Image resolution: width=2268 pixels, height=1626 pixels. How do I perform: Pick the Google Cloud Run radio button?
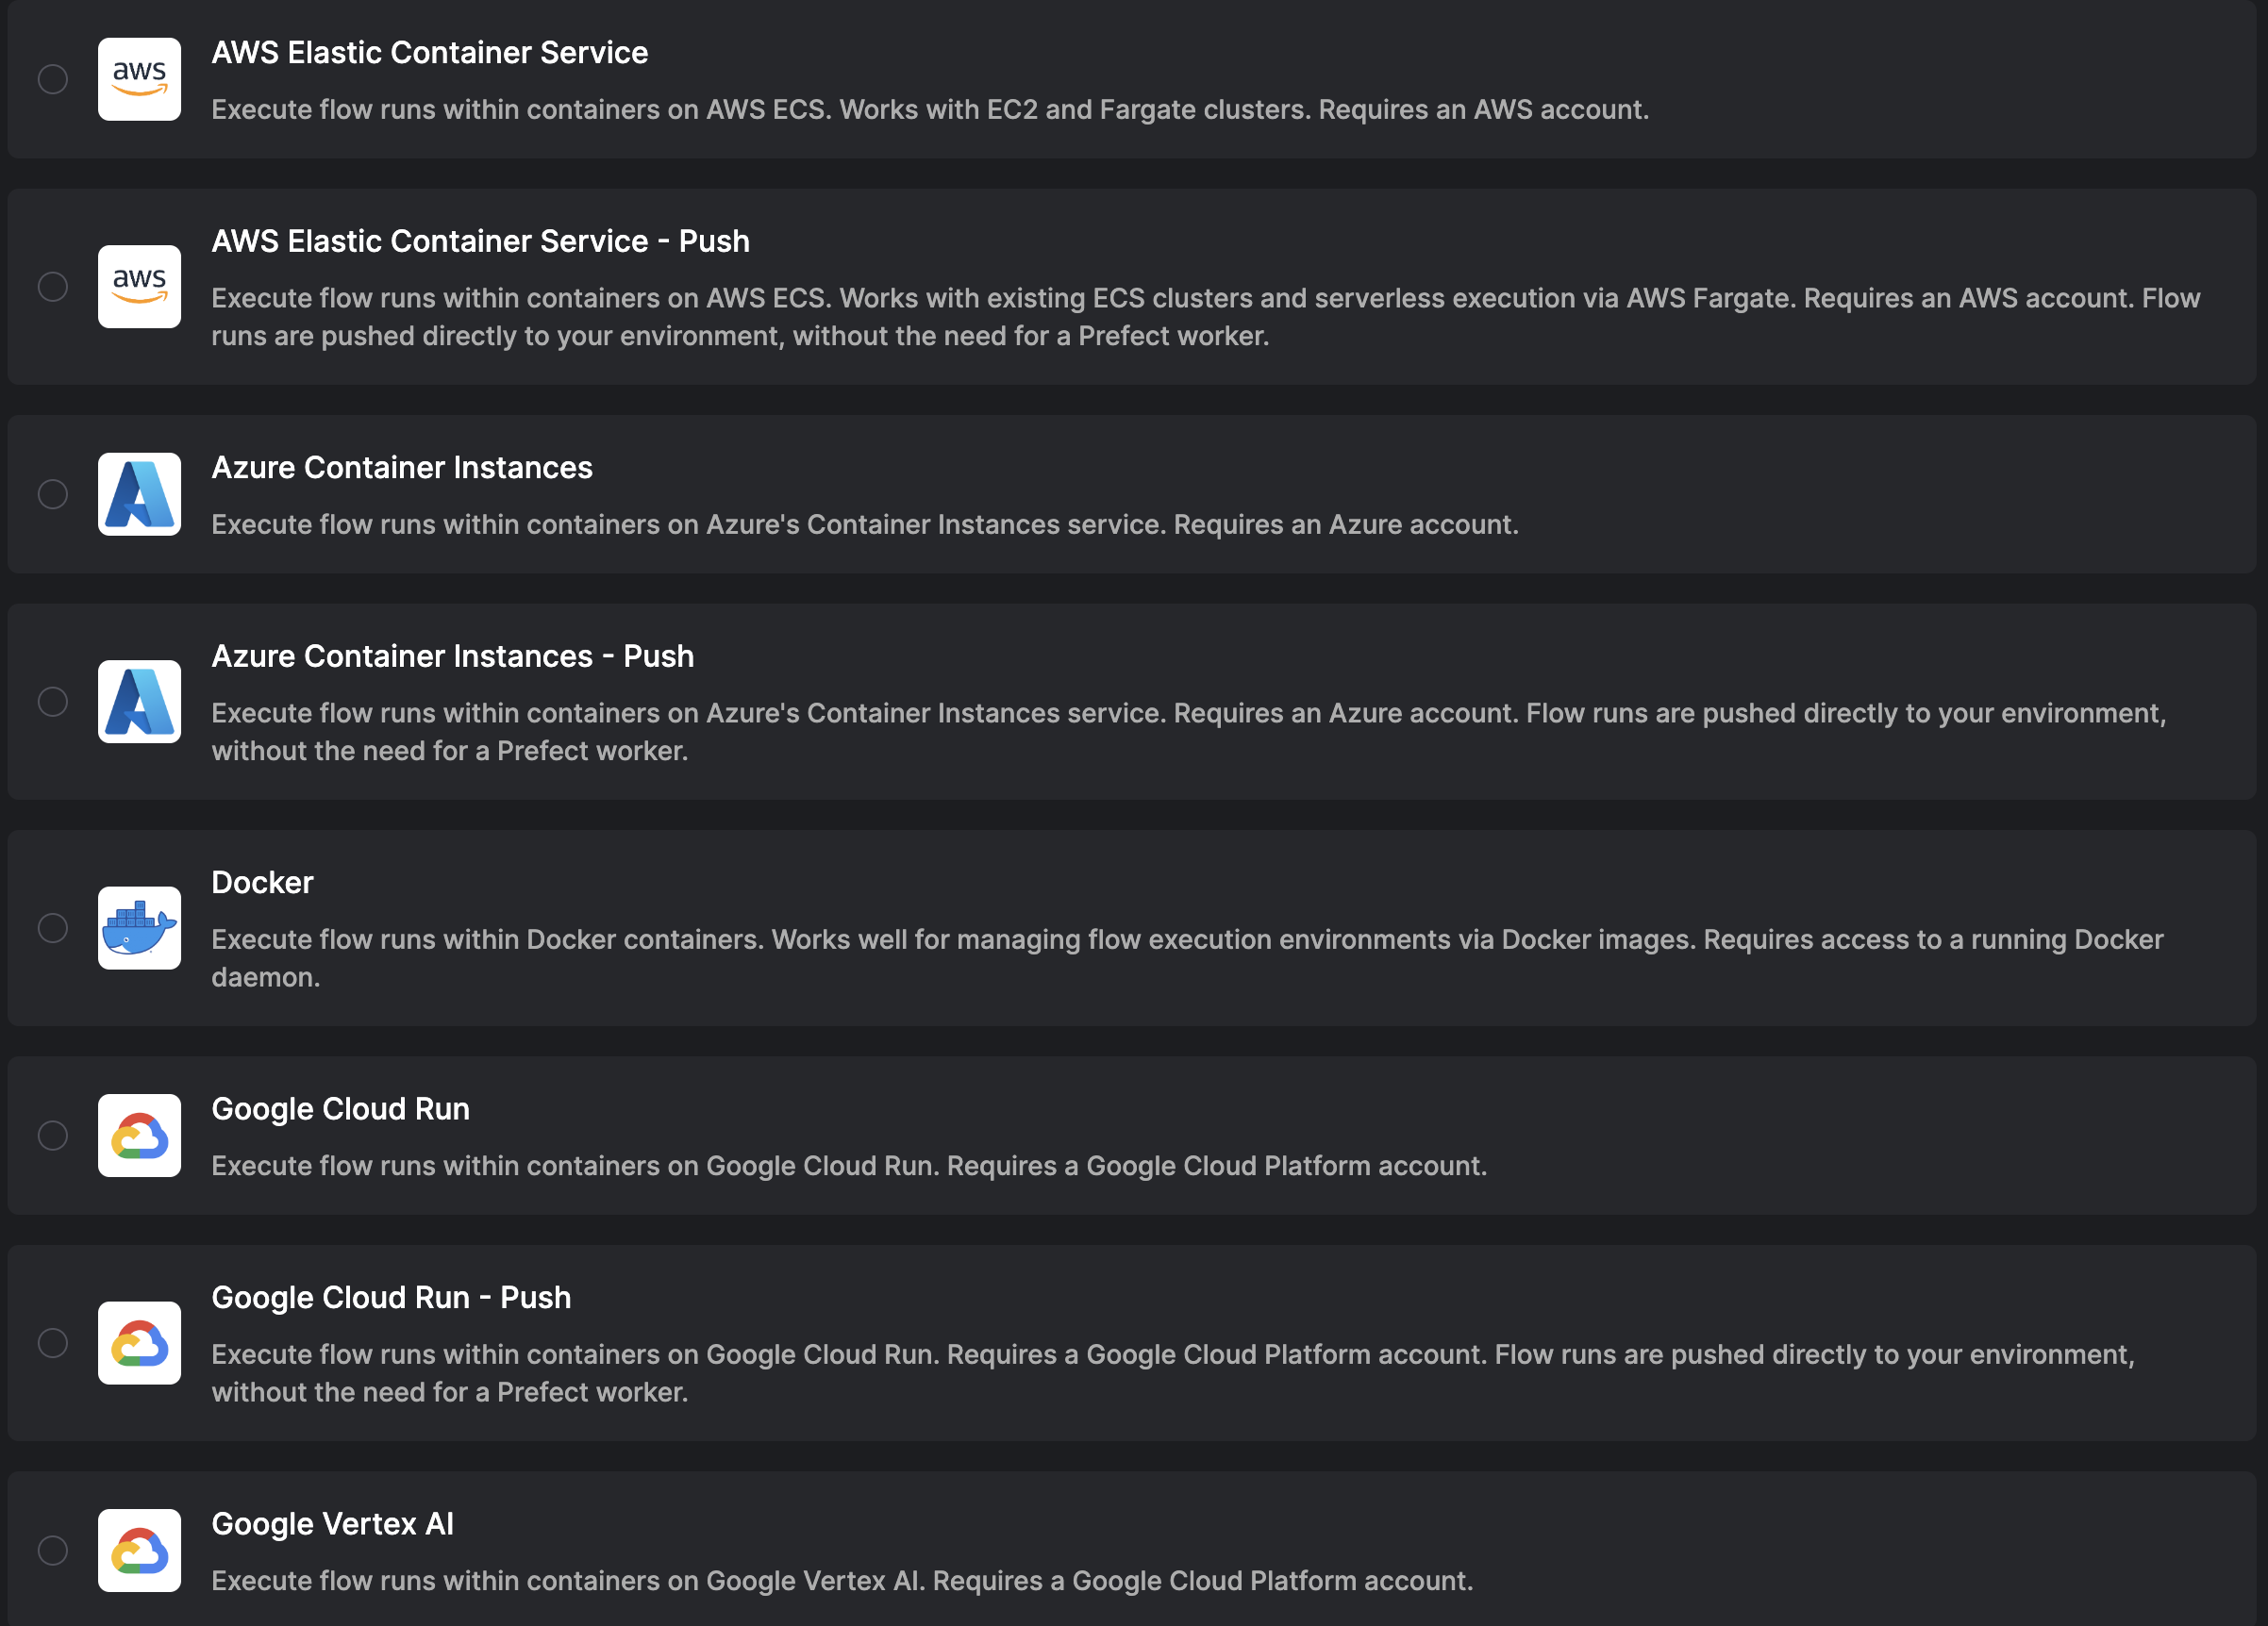[53, 1136]
